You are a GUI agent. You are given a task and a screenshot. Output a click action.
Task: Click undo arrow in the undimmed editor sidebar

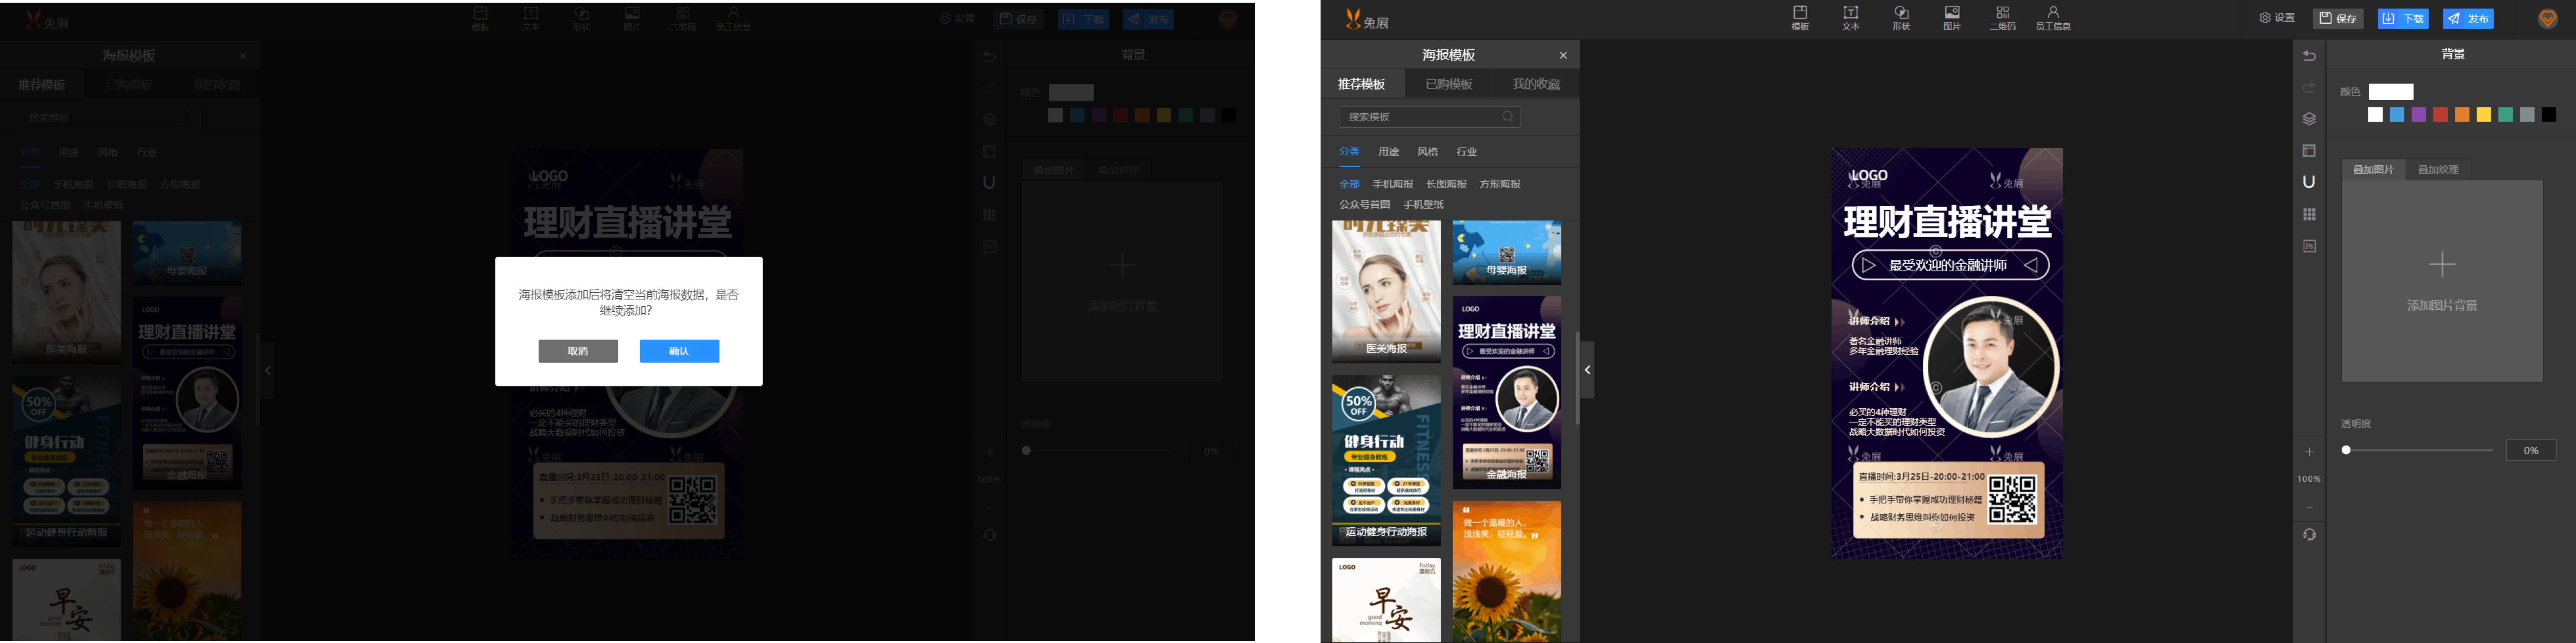2309,56
